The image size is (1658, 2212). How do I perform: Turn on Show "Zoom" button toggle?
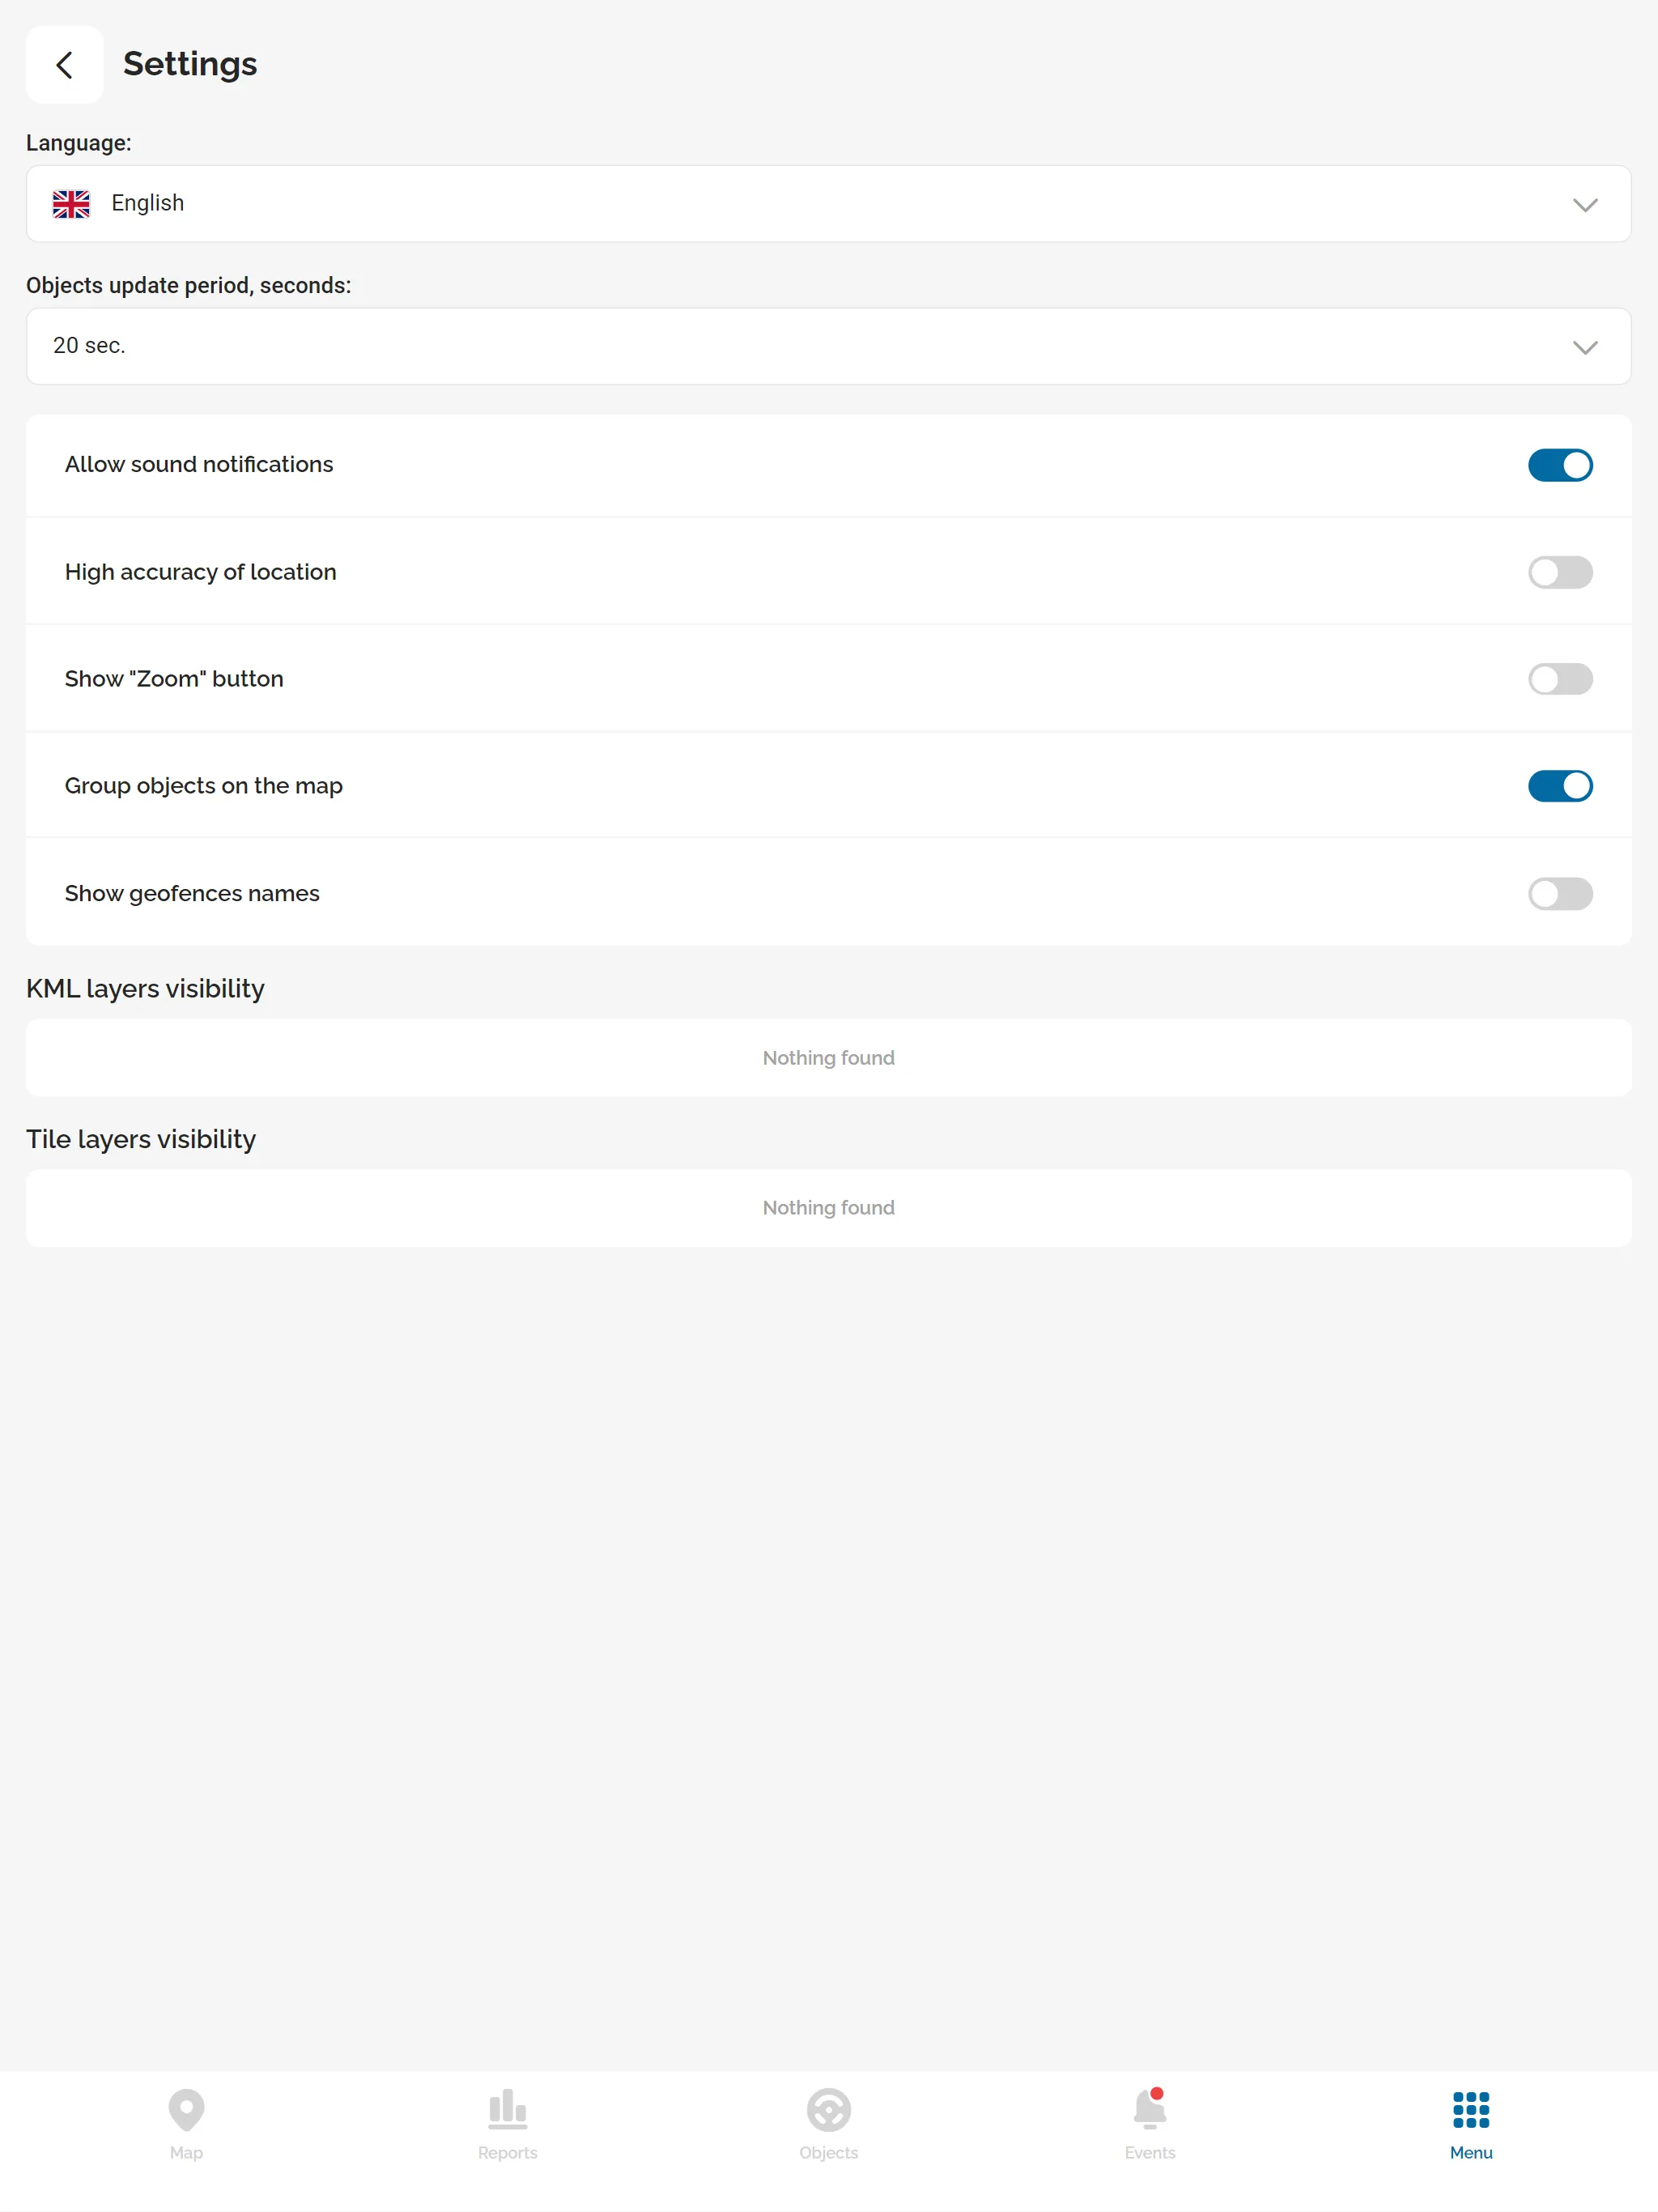(x=1559, y=679)
